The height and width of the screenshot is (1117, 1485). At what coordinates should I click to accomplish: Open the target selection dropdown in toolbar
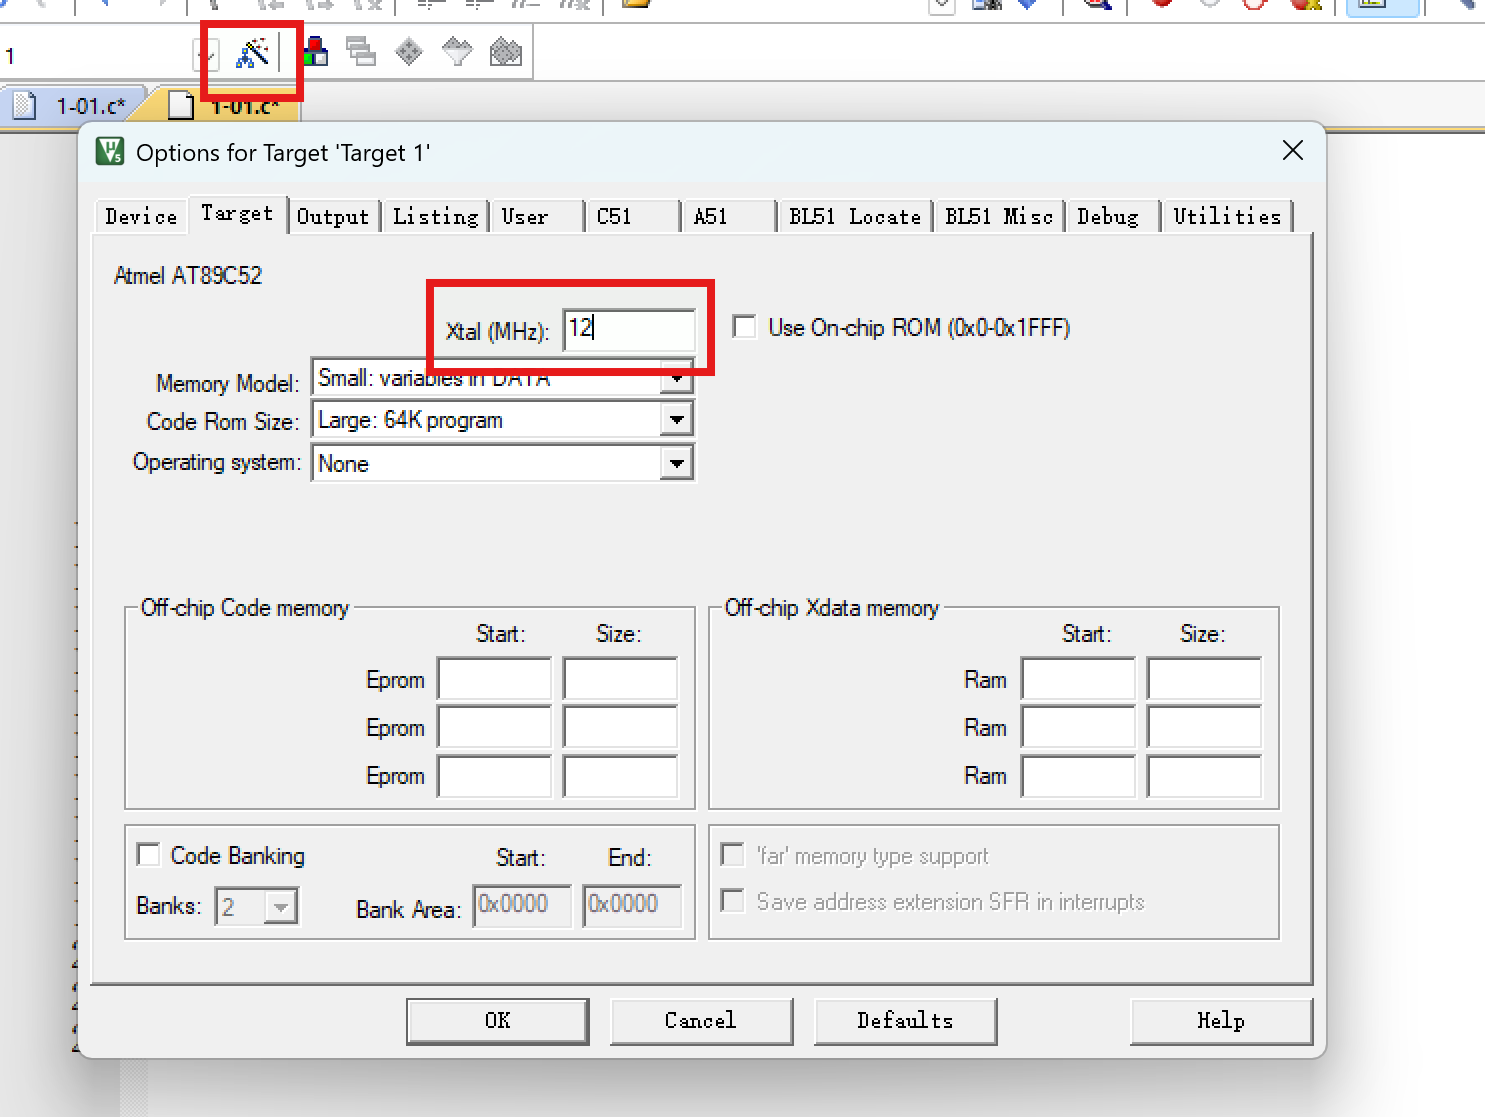tap(205, 55)
